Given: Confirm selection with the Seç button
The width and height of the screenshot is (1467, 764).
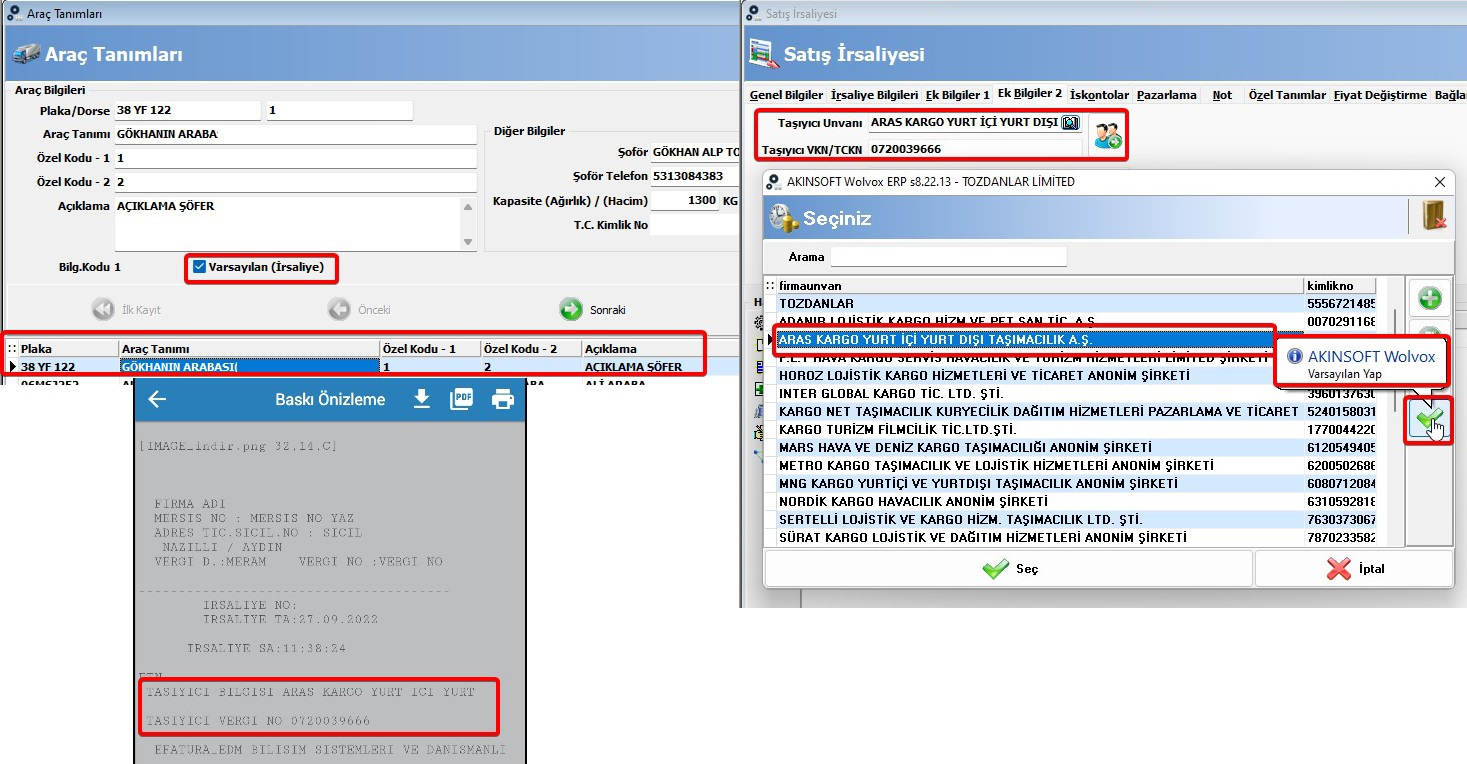Looking at the screenshot, I should [x=1008, y=569].
